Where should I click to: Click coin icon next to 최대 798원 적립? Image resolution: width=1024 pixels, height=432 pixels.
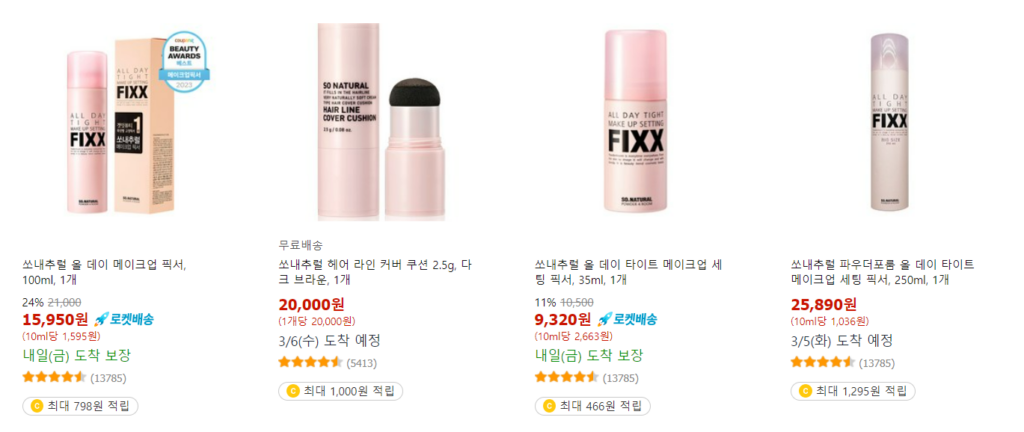click(37, 406)
